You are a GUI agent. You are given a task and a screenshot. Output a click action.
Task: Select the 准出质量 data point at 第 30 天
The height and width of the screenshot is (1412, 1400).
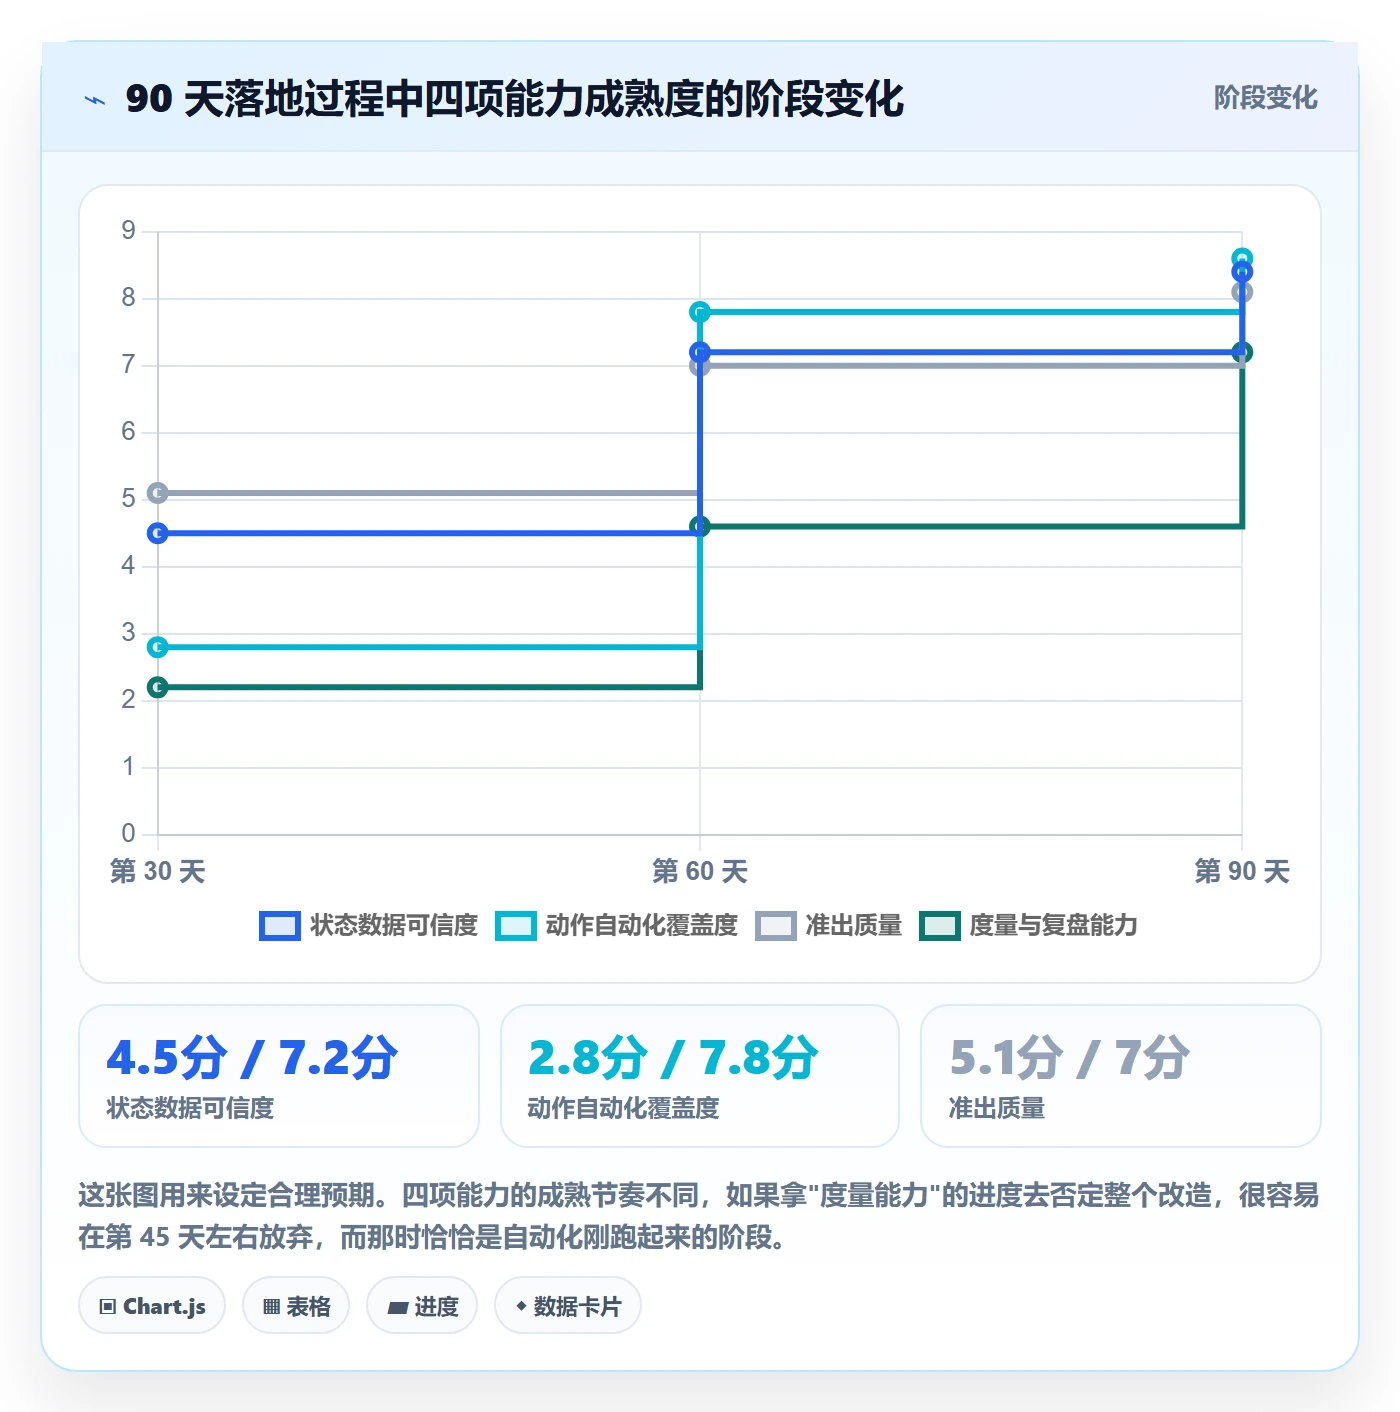pyautogui.click(x=158, y=493)
